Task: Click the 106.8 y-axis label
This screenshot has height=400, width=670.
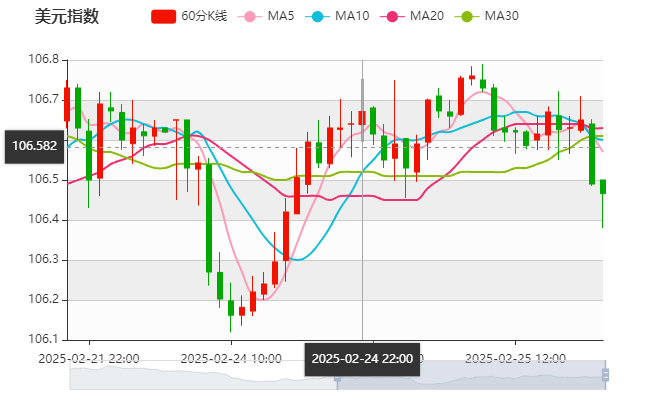Action: coord(44,59)
